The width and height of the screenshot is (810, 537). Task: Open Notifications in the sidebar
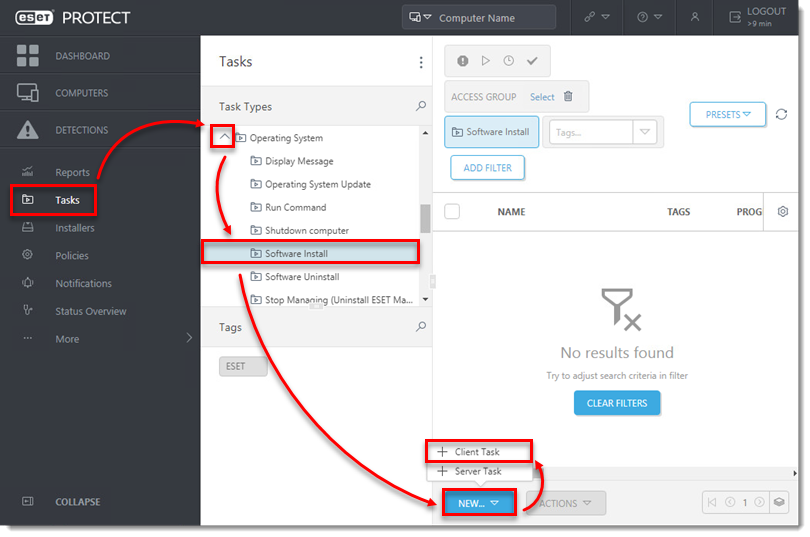[83, 283]
